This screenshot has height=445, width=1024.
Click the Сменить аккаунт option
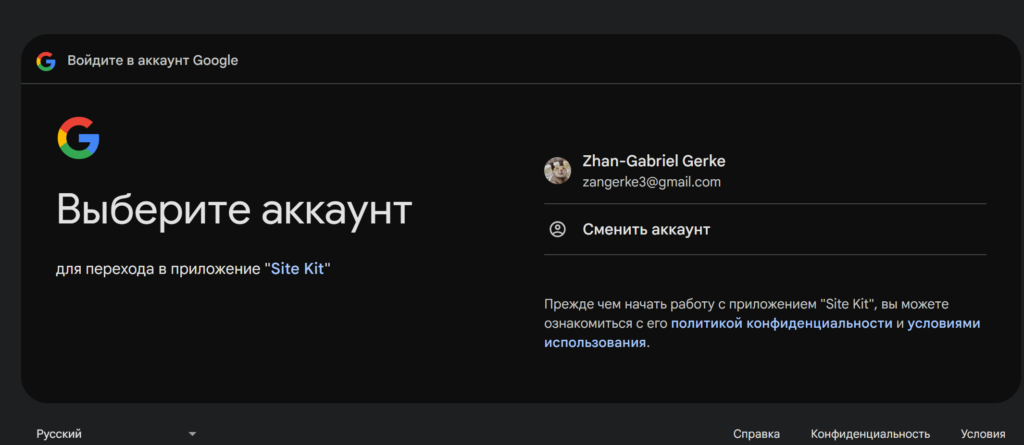pyautogui.click(x=765, y=229)
